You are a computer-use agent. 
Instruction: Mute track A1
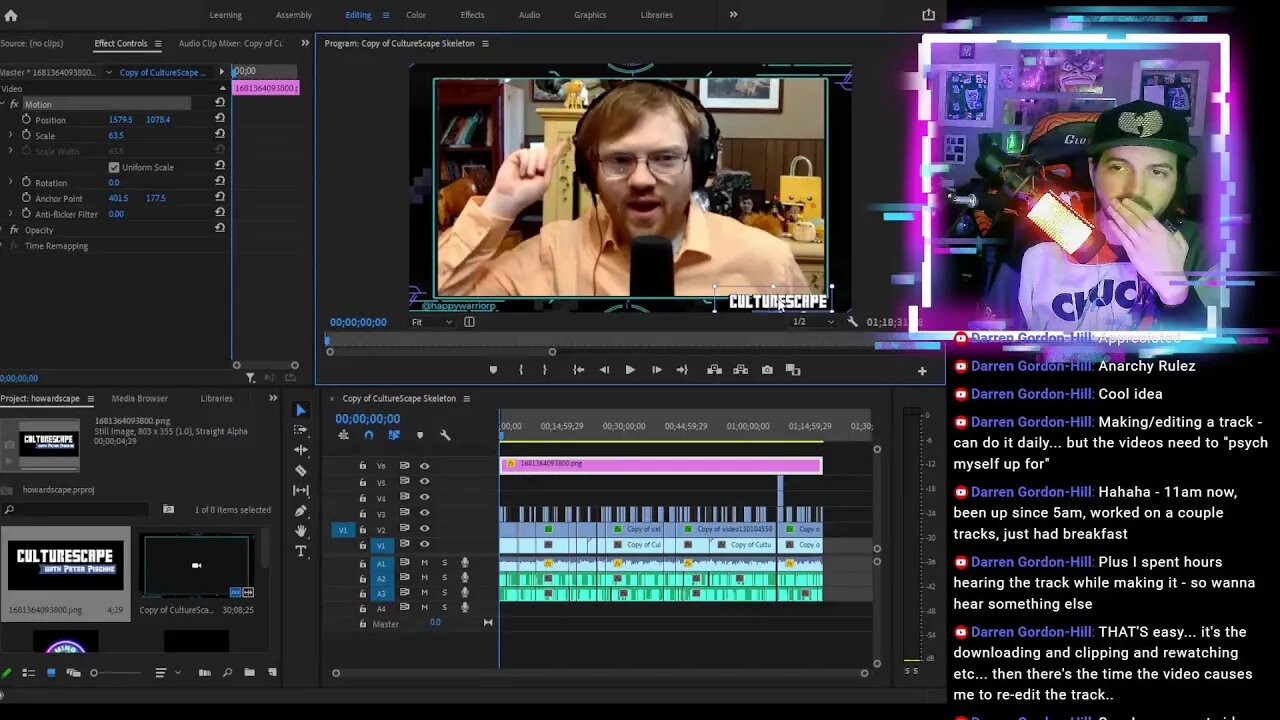pos(424,563)
